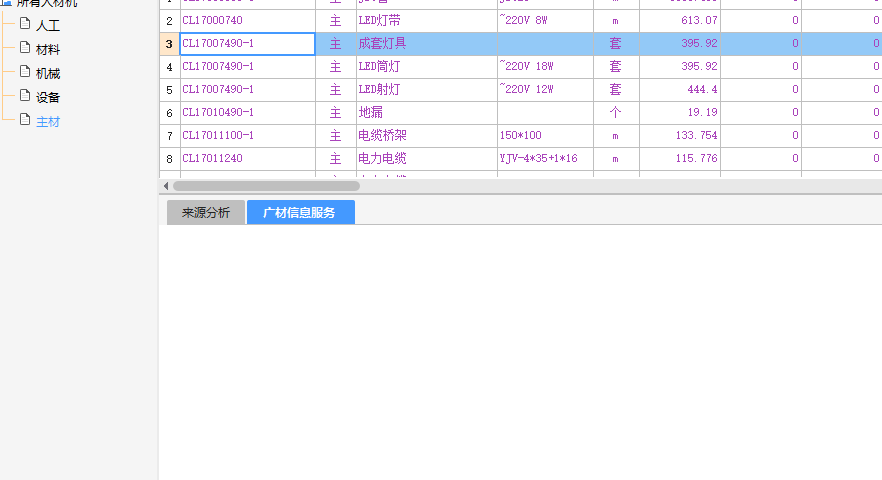The image size is (882, 480).
Task: Click the LED射灯 name cell
Action: (426, 90)
